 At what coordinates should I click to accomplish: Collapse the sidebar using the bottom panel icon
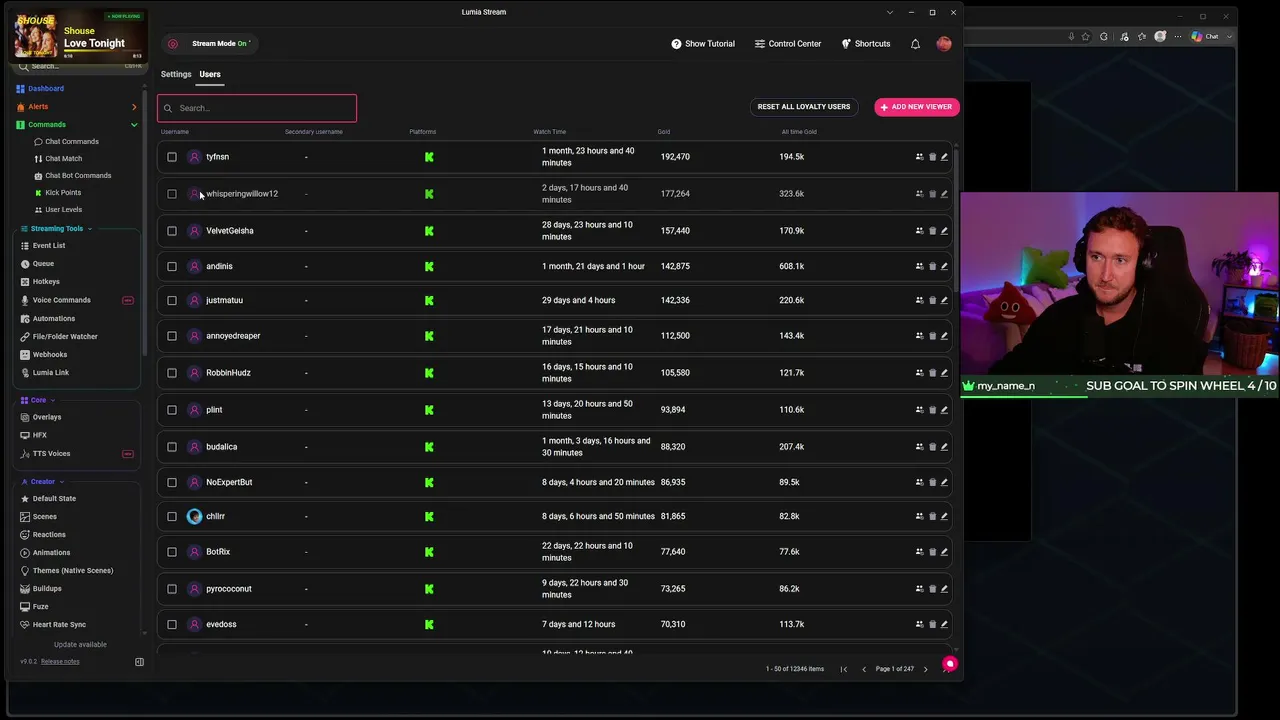click(x=139, y=662)
